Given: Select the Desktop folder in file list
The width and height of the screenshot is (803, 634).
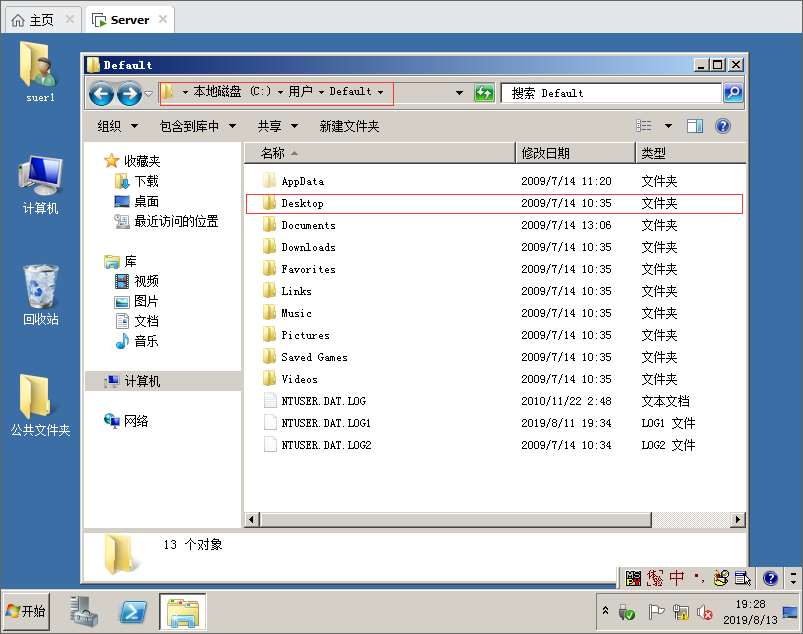Looking at the screenshot, I should point(302,203).
